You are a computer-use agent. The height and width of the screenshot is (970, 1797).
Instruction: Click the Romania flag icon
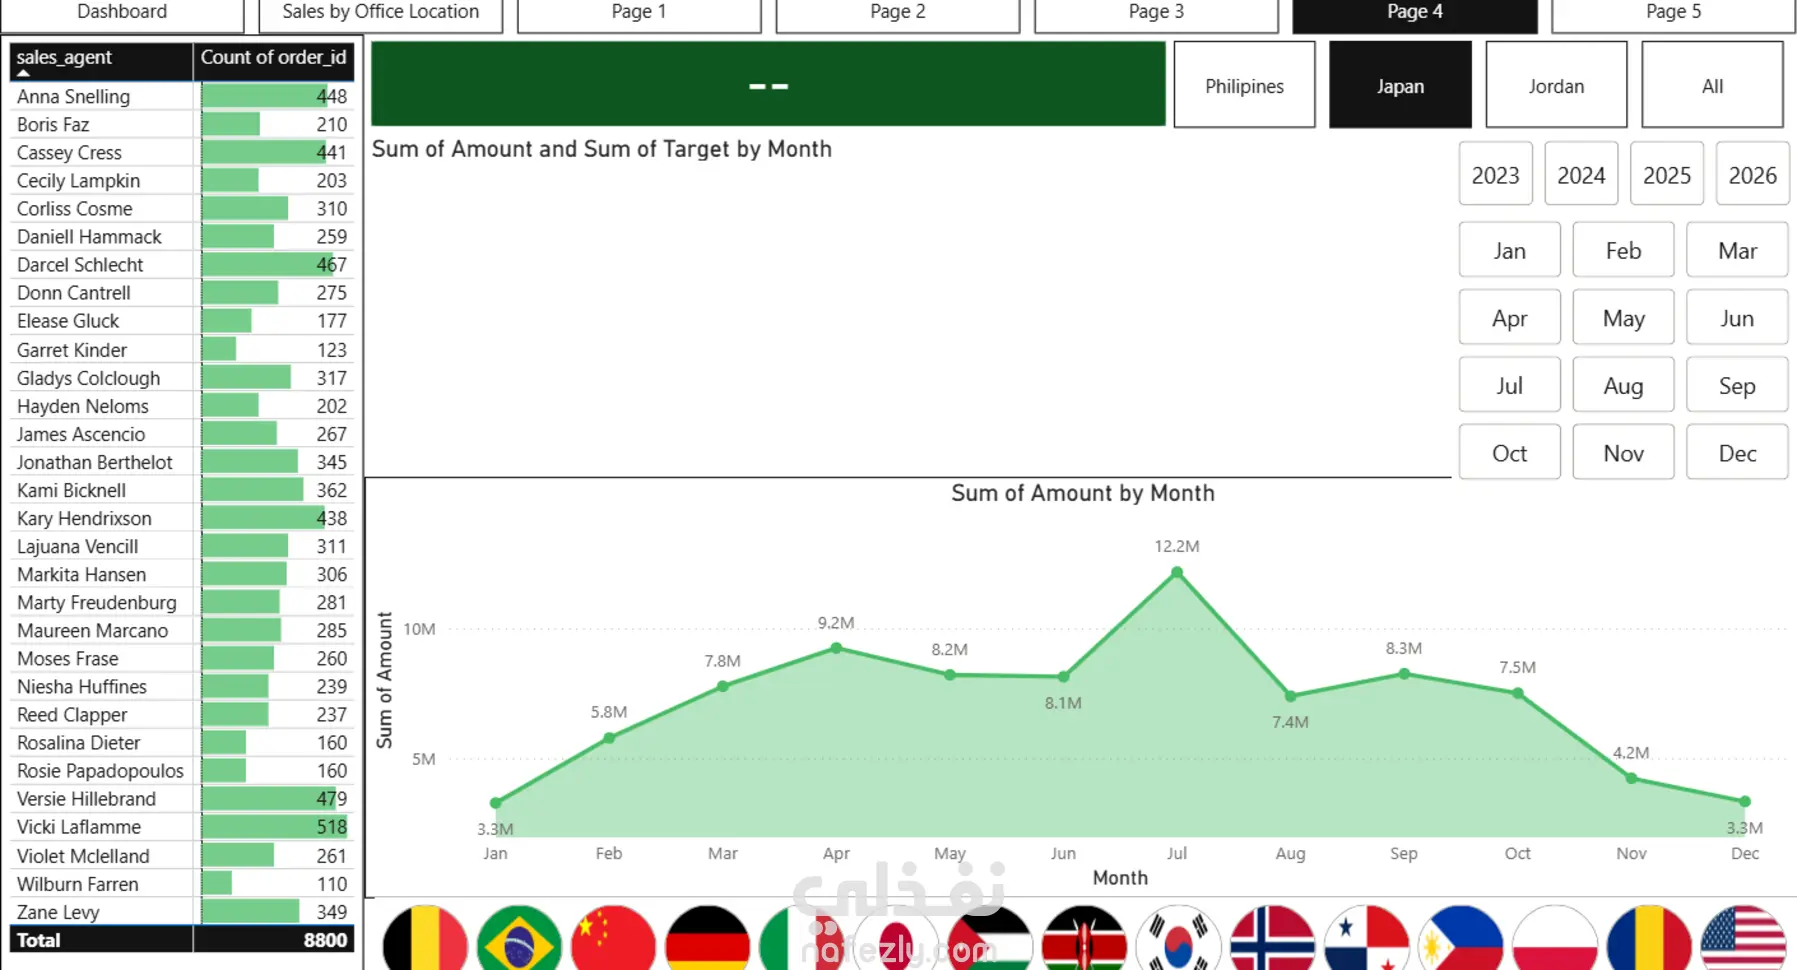(x=1649, y=938)
